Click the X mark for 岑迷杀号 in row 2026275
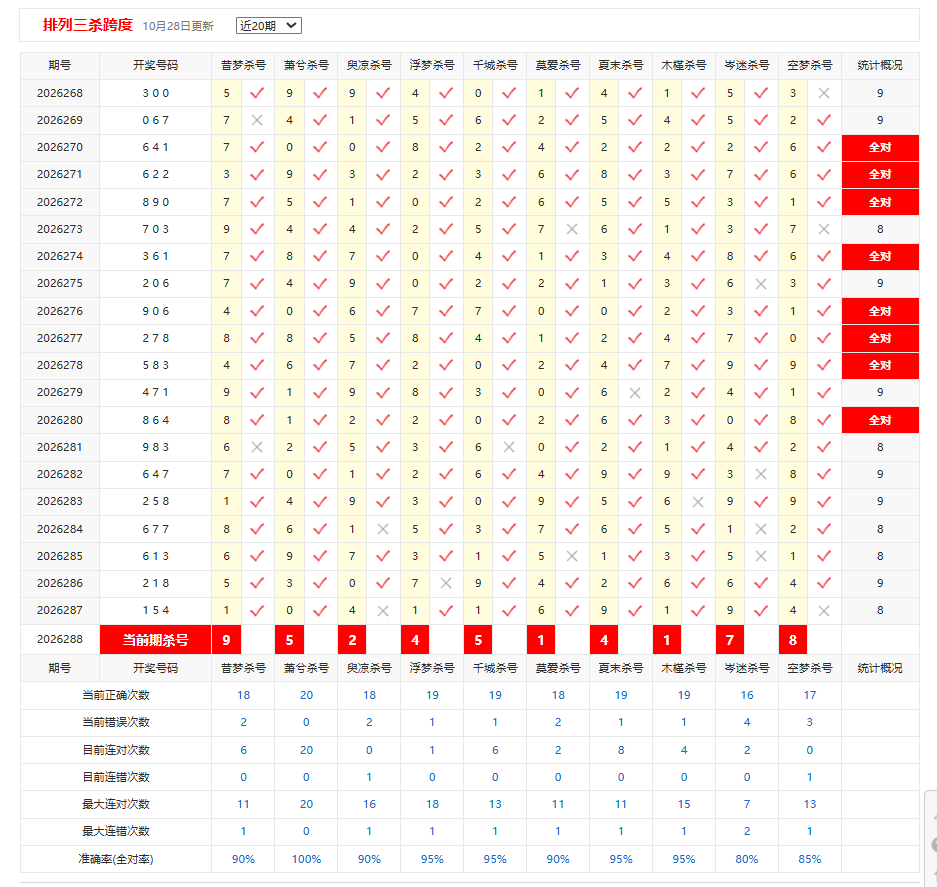The image size is (937, 887). click(x=761, y=284)
